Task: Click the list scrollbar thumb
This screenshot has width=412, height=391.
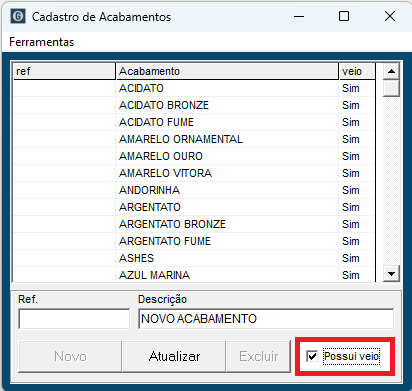Action: click(391, 88)
